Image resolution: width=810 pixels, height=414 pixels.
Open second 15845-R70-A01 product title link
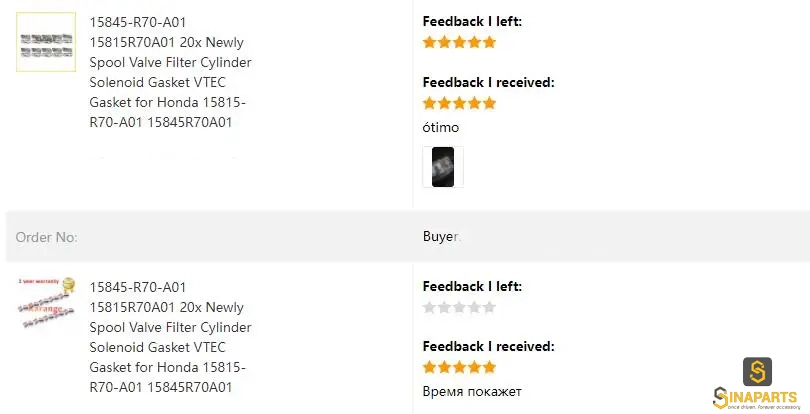tap(170, 337)
